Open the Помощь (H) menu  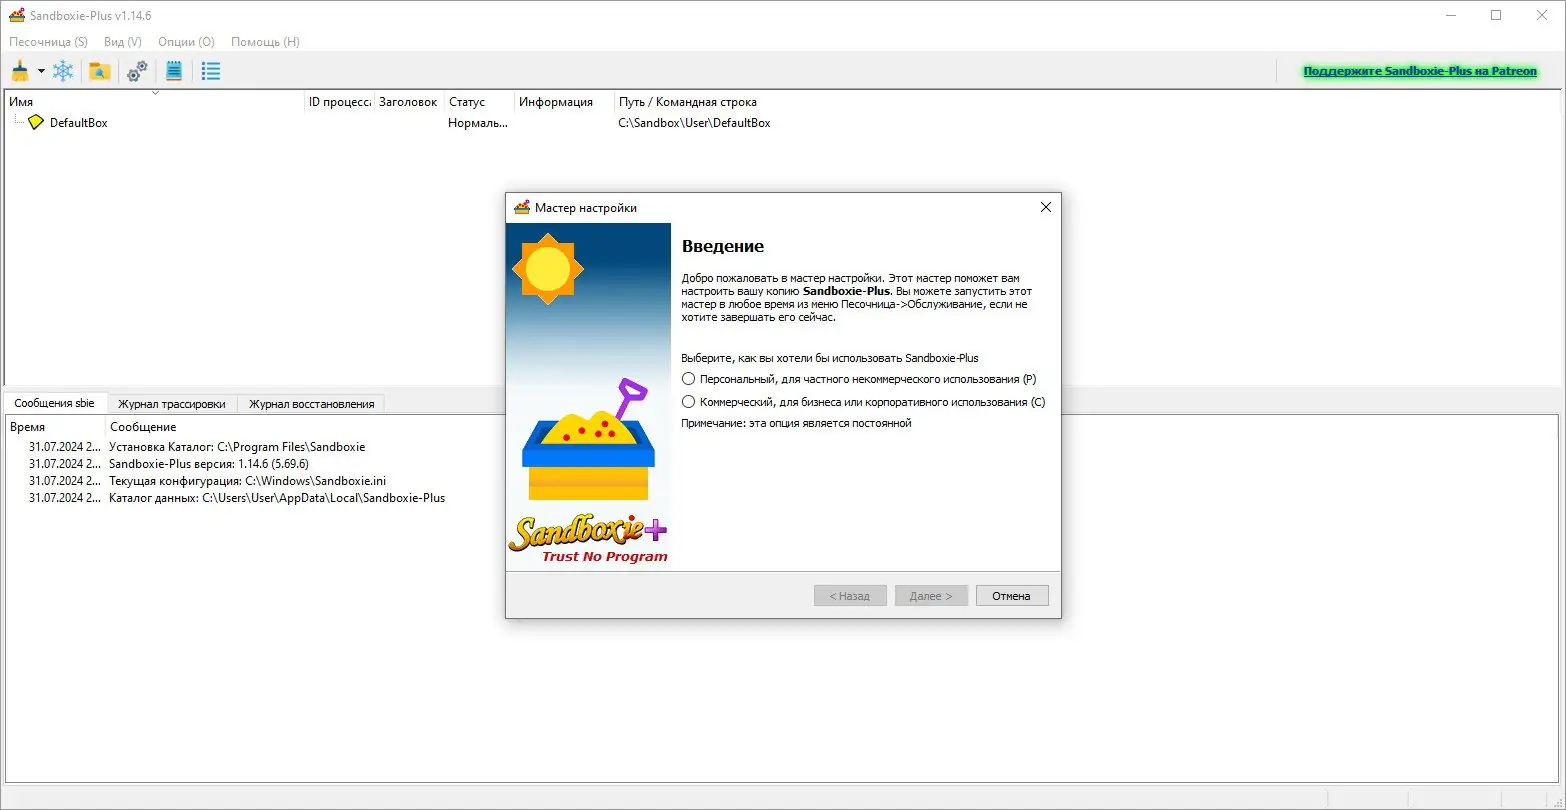265,42
